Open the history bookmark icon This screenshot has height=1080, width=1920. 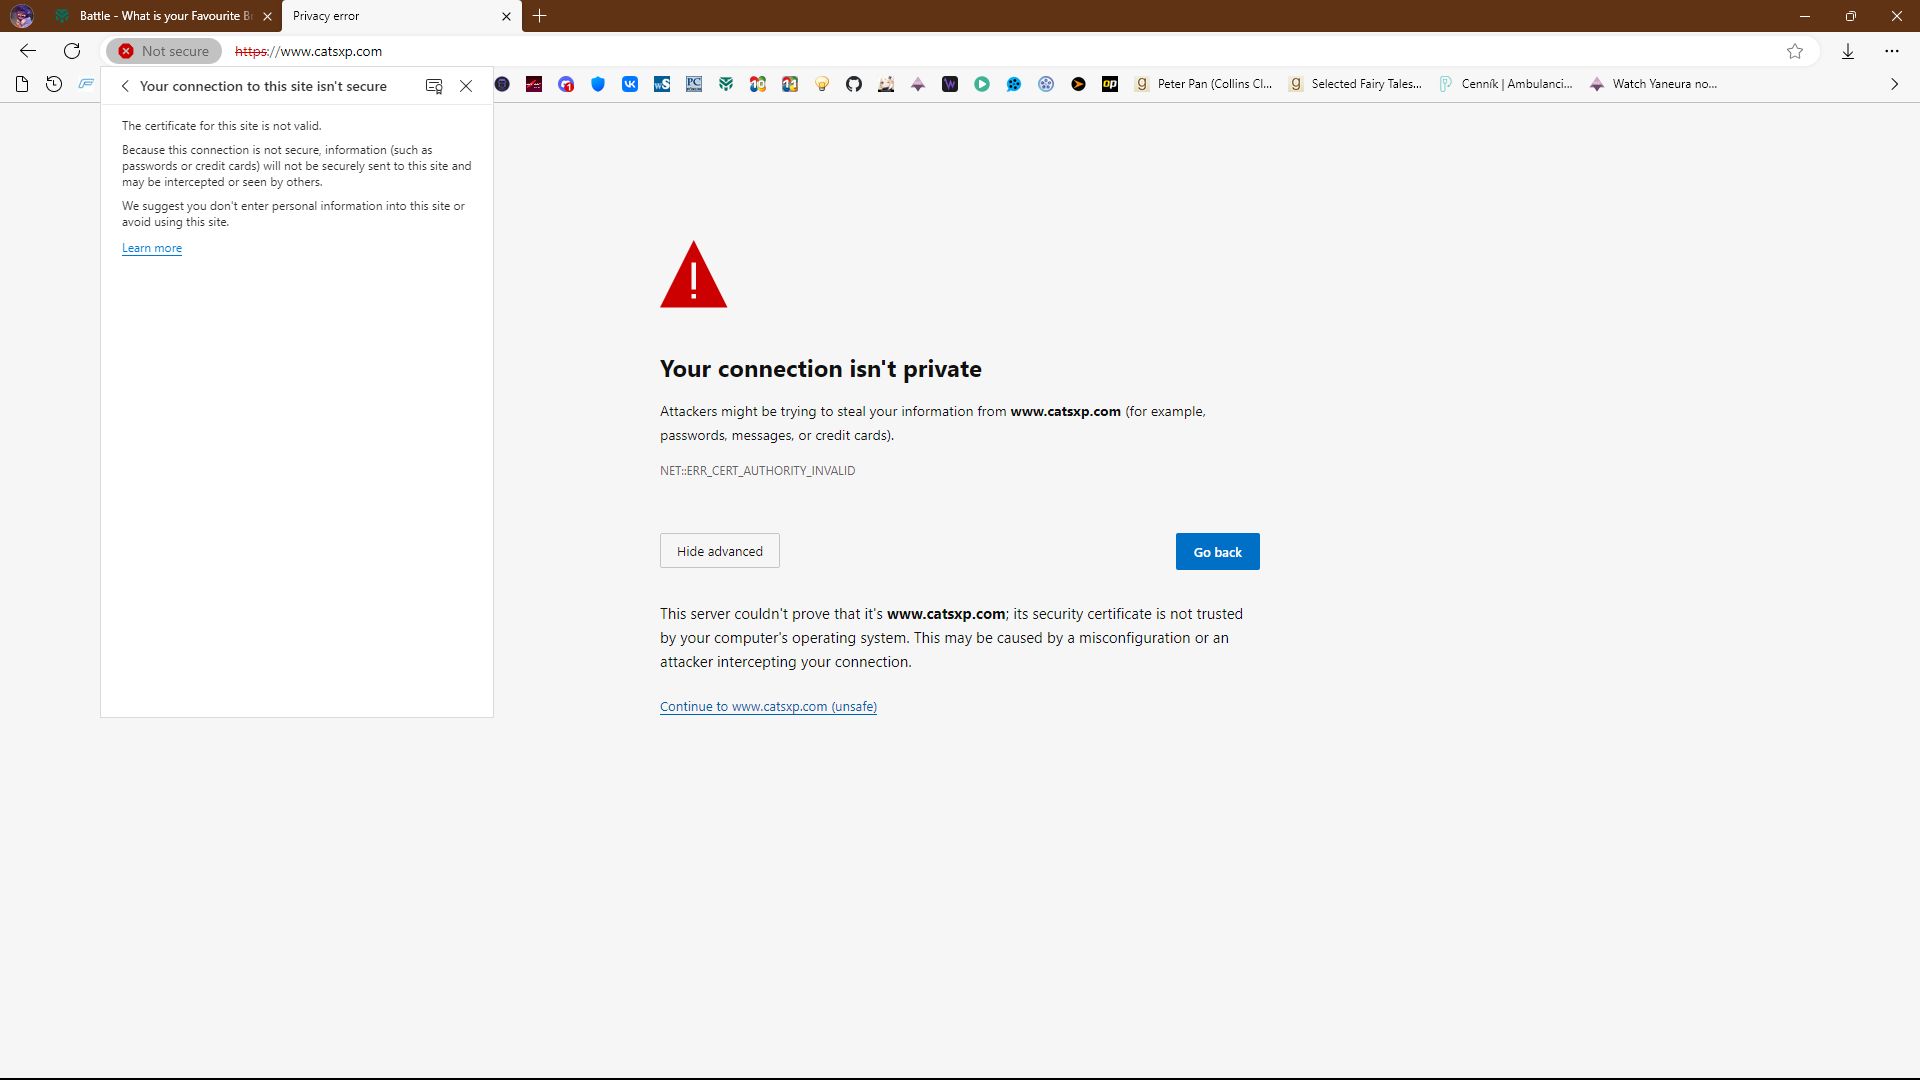[54, 84]
